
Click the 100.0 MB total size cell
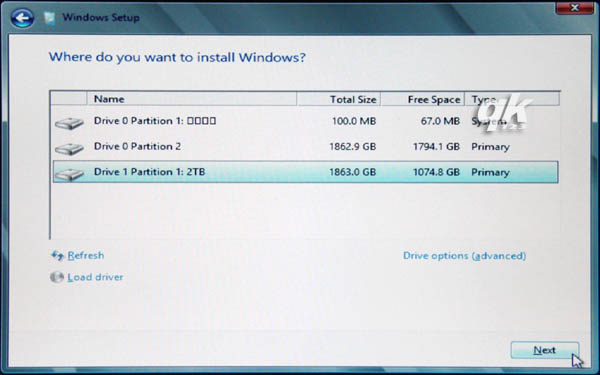click(x=354, y=121)
